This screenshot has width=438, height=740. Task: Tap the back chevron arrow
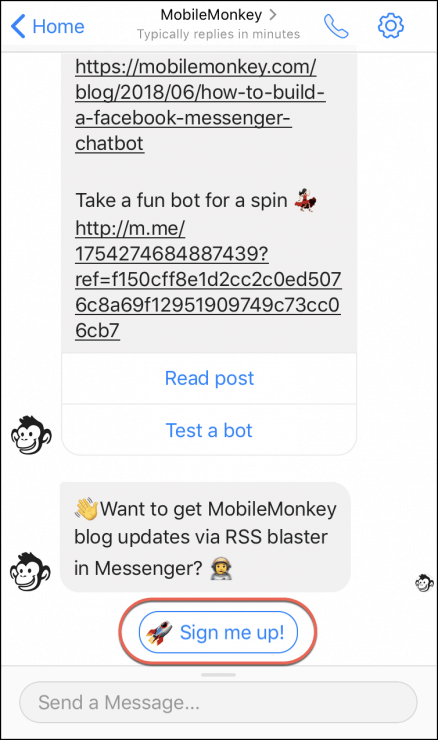click(17, 26)
